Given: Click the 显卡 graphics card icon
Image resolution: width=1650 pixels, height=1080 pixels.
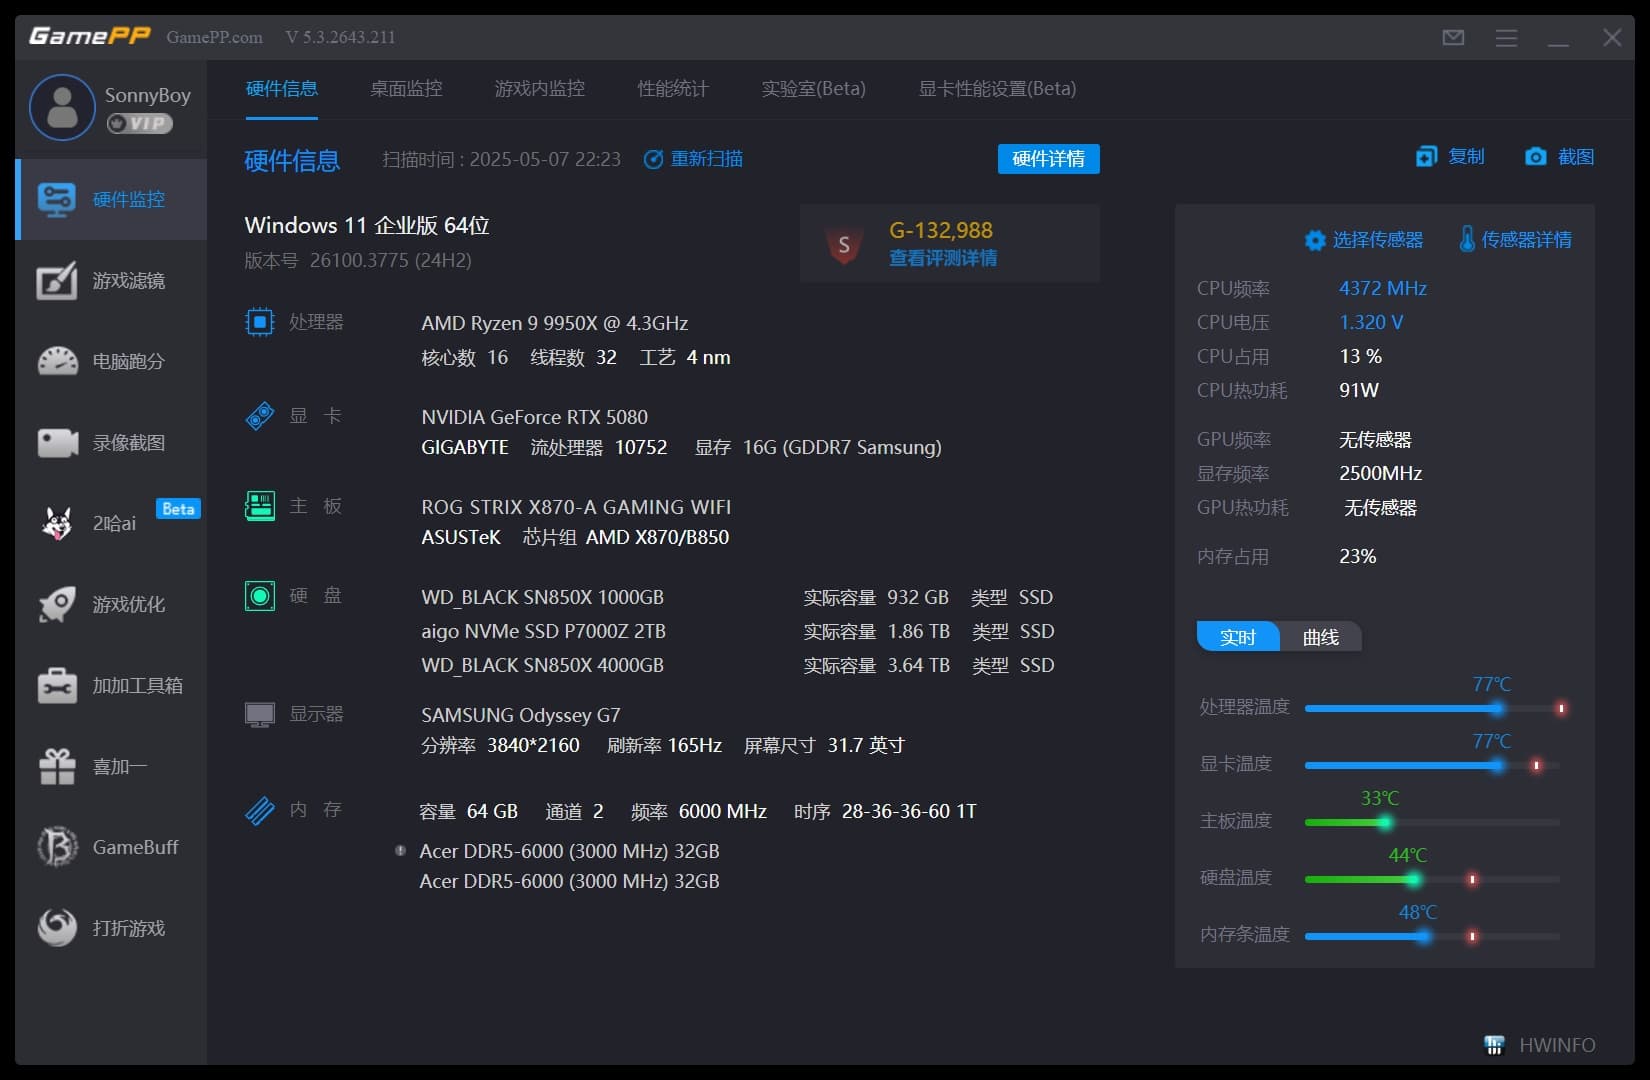Looking at the screenshot, I should (260, 416).
